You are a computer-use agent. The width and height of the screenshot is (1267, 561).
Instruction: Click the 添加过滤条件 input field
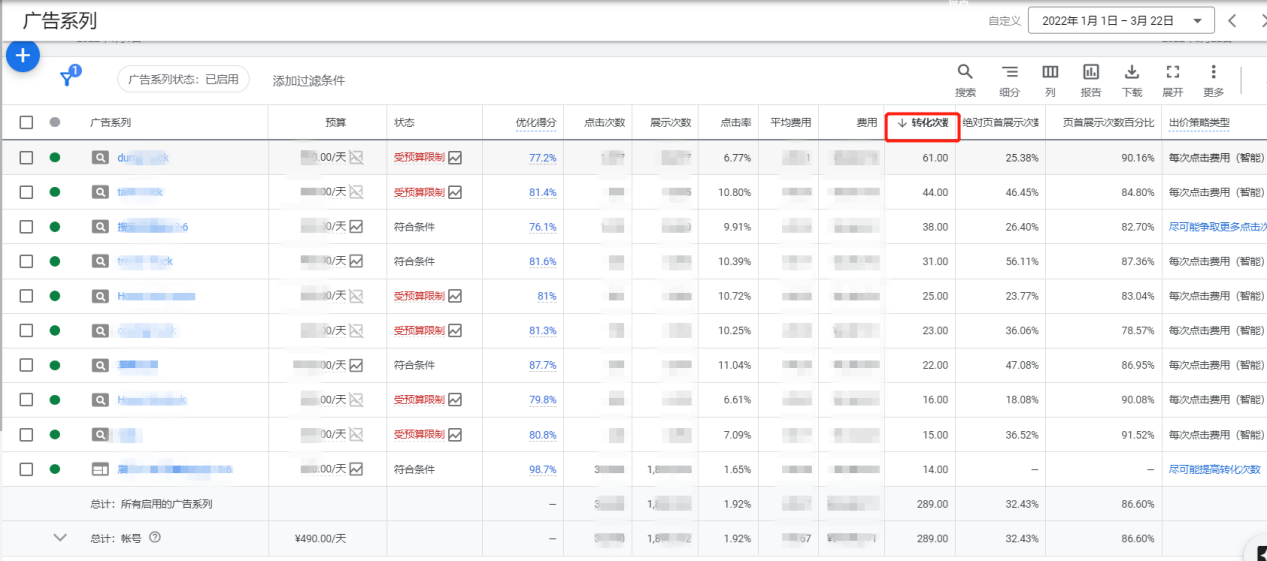pos(309,80)
